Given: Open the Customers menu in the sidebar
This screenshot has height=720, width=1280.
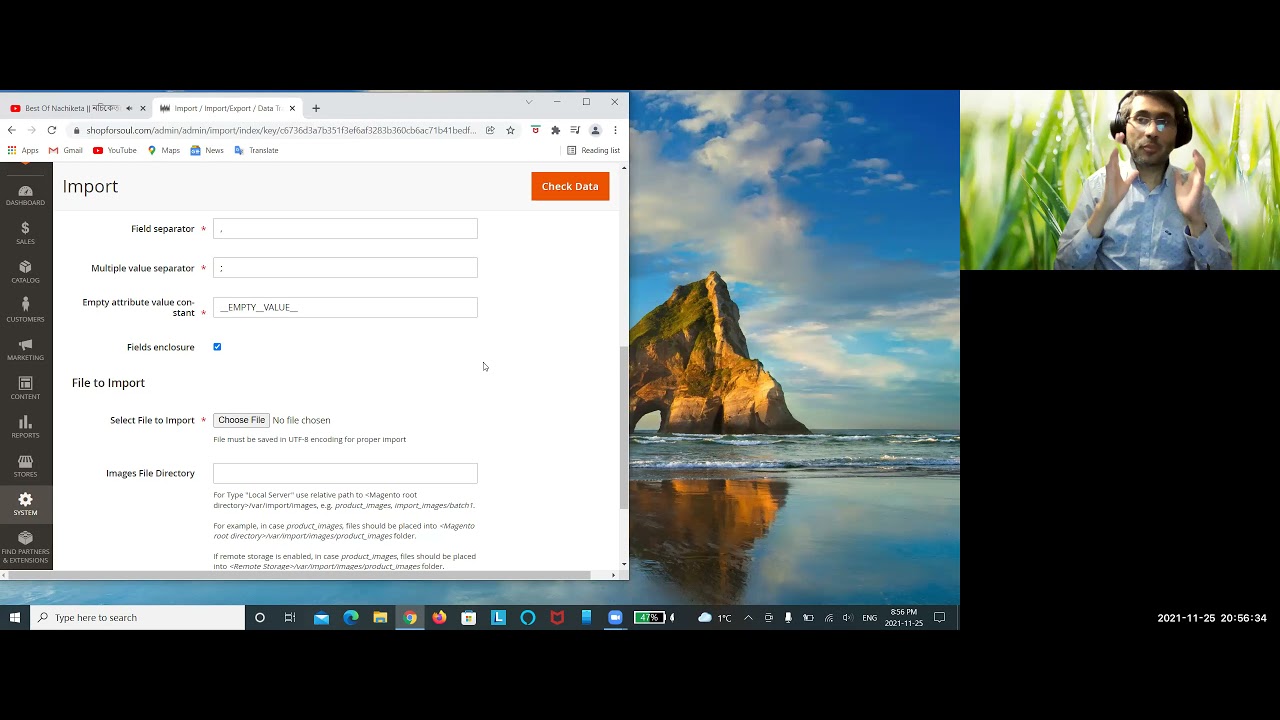Looking at the screenshot, I should (25, 310).
